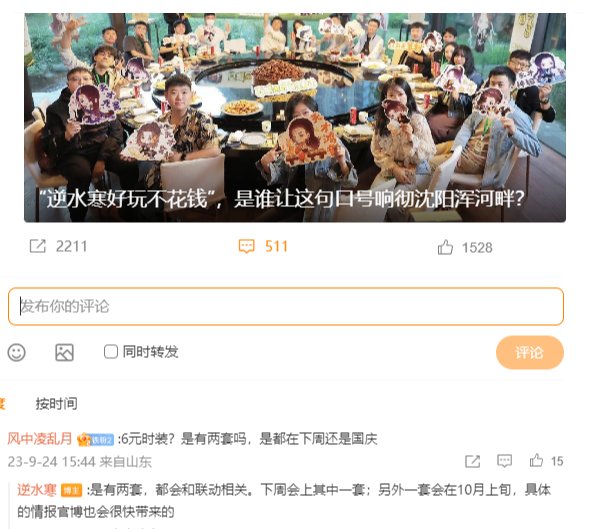Open the emoji picker smiley icon

17,353
